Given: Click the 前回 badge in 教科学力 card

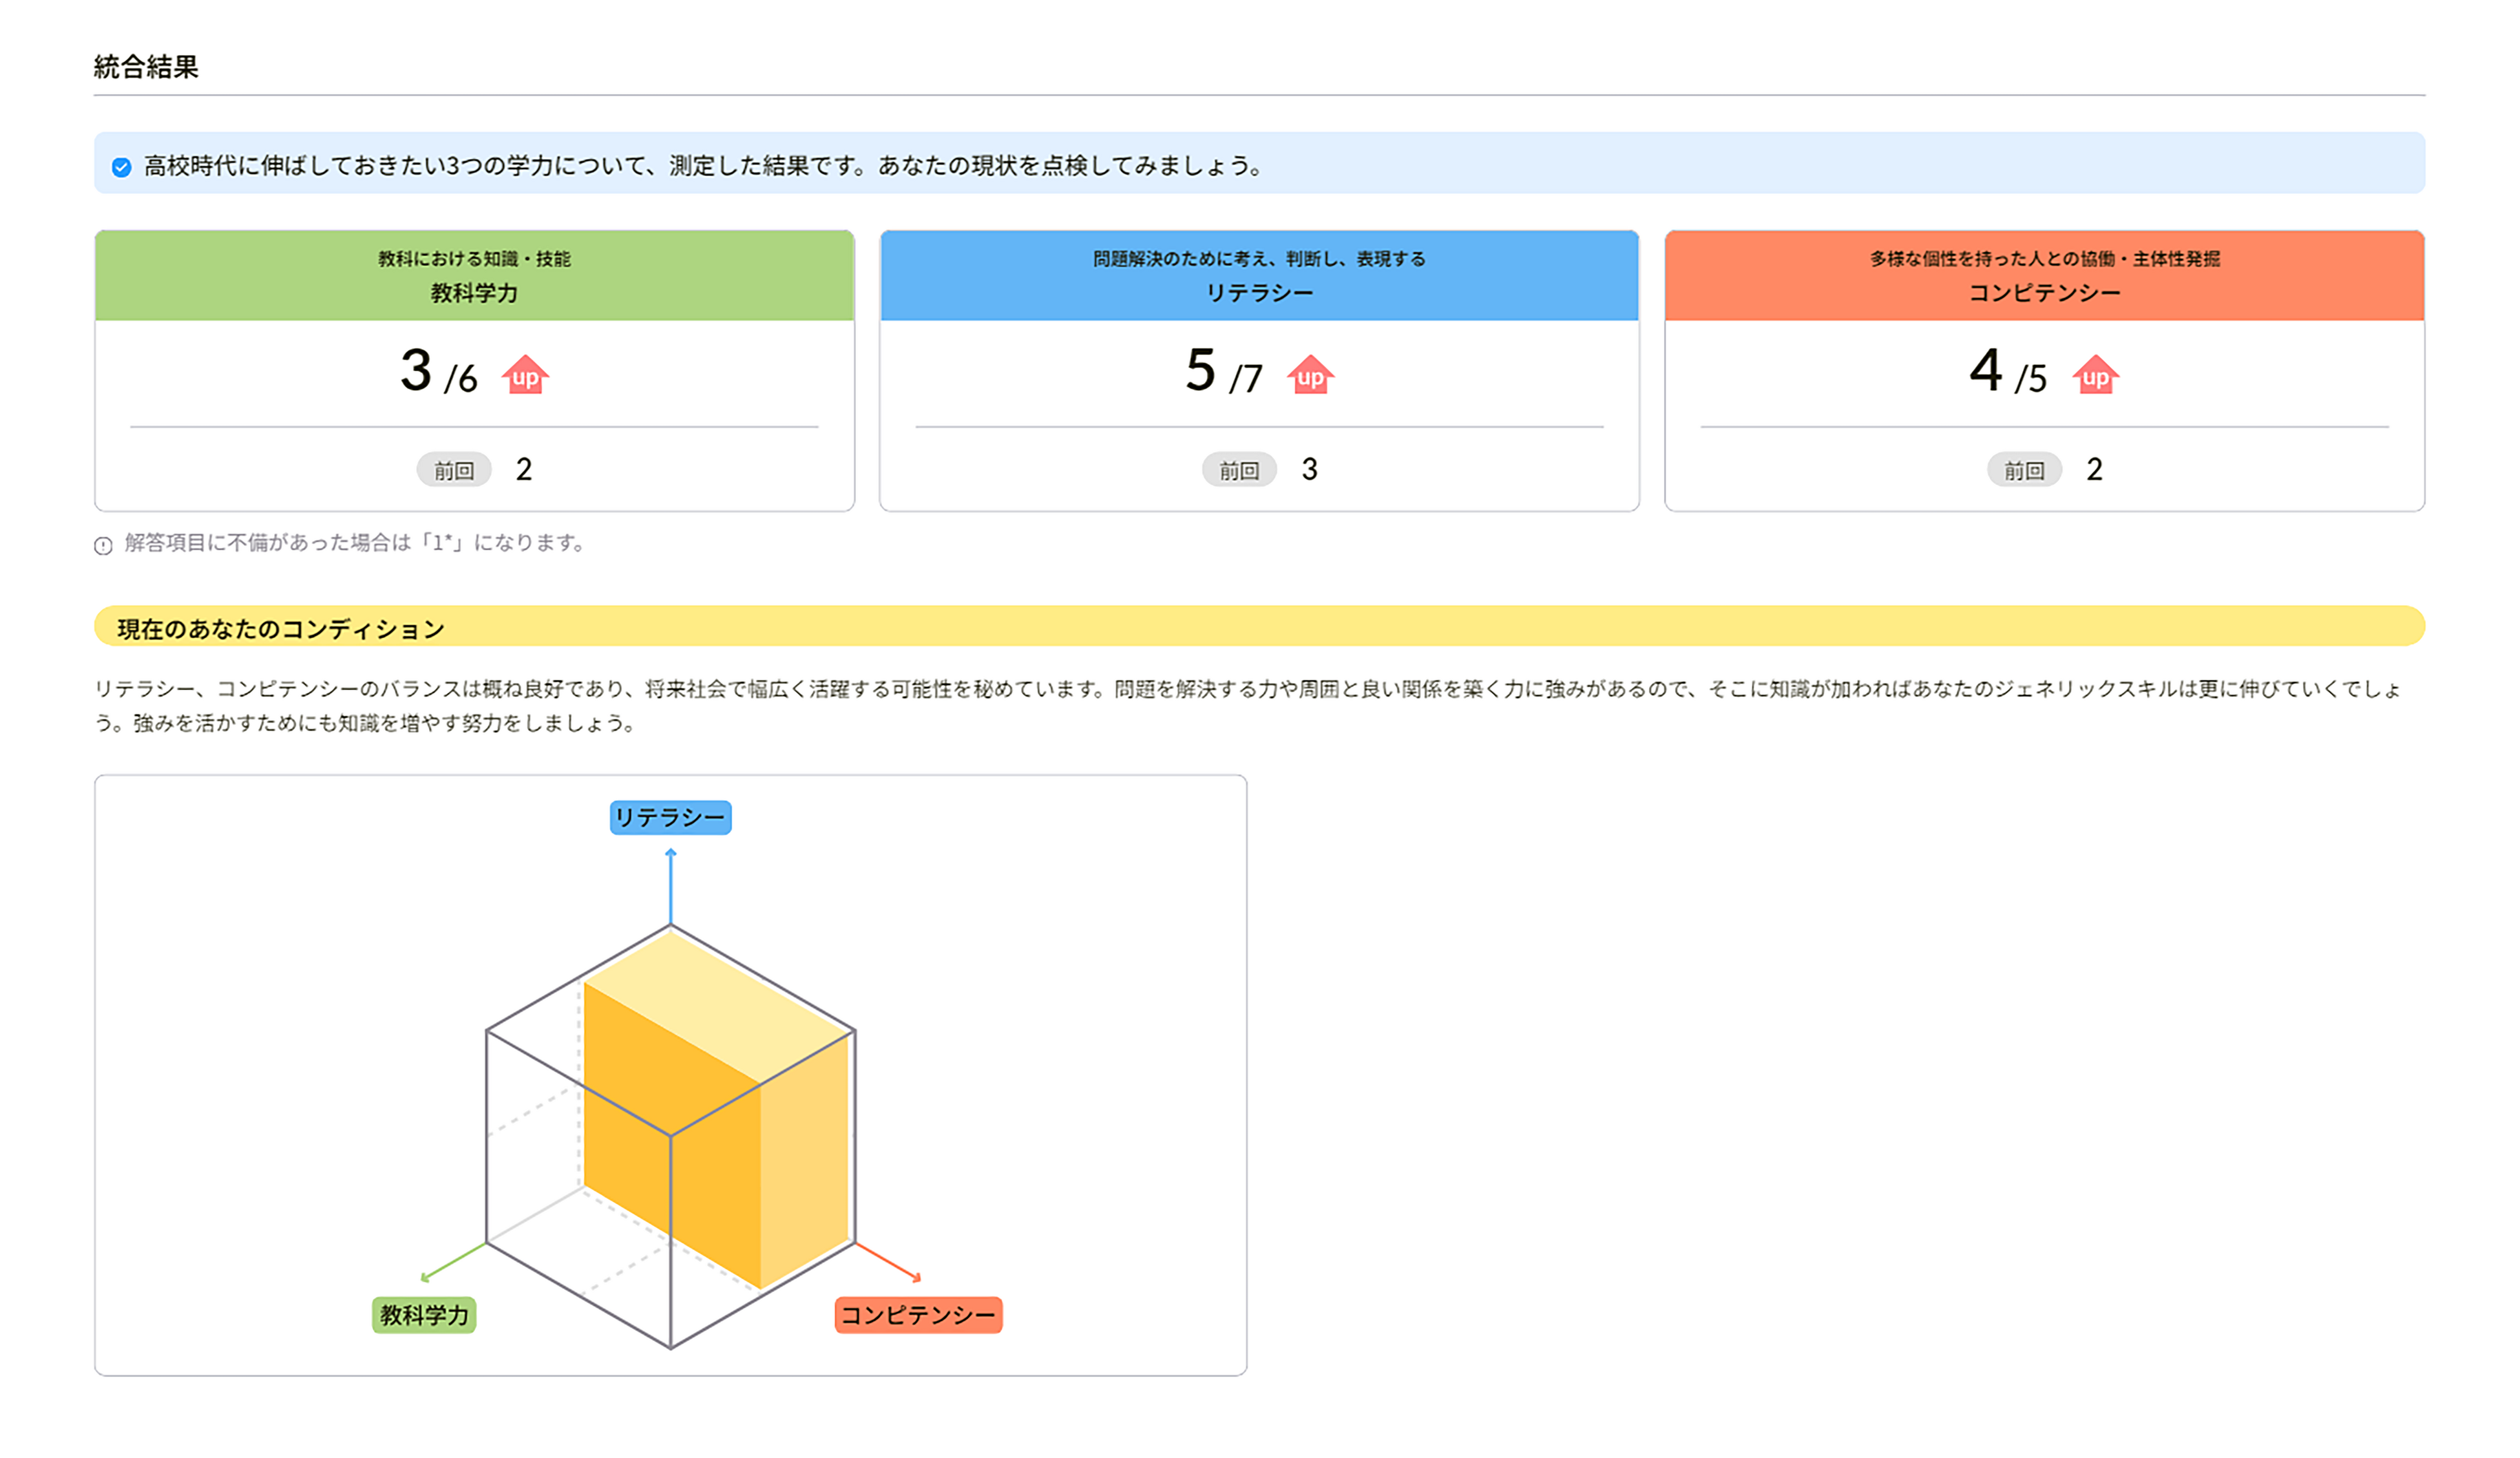Looking at the screenshot, I should pyautogui.click(x=454, y=470).
